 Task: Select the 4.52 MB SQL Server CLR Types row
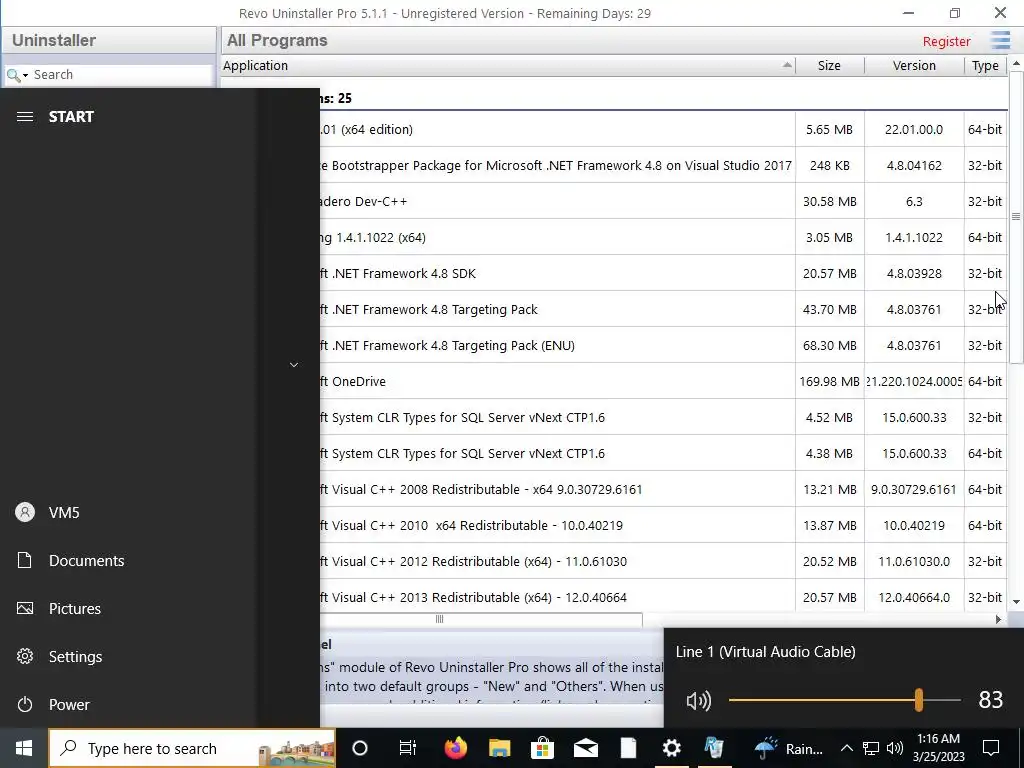(x=663, y=417)
